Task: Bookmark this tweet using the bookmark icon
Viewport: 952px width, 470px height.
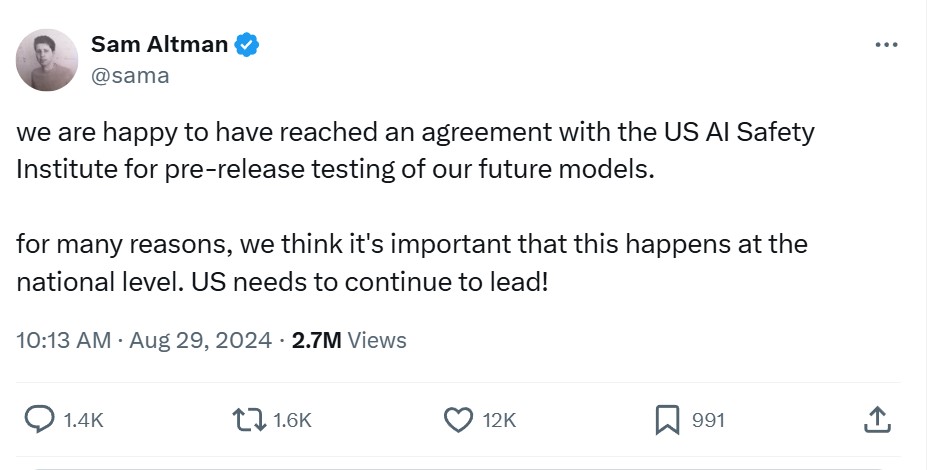Action: (x=667, y=420)
